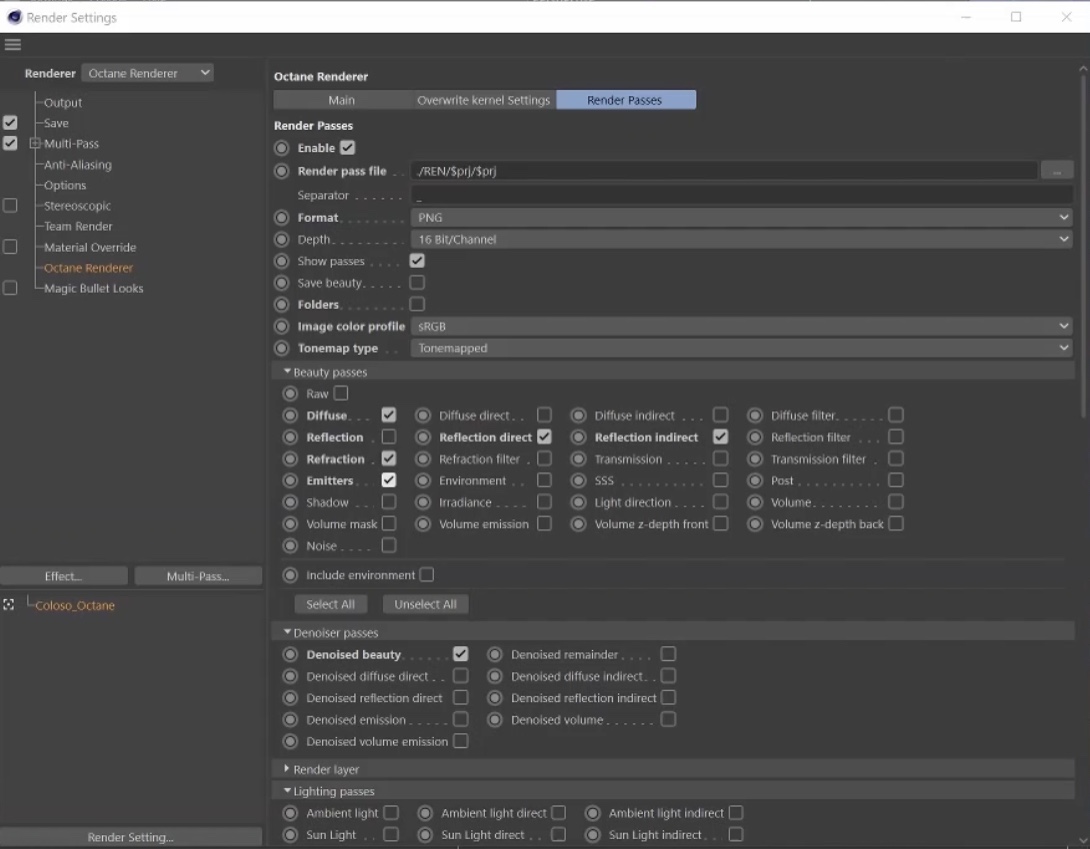Click the animation dot beside Raw
The image size is (1090, 849).
290,394
